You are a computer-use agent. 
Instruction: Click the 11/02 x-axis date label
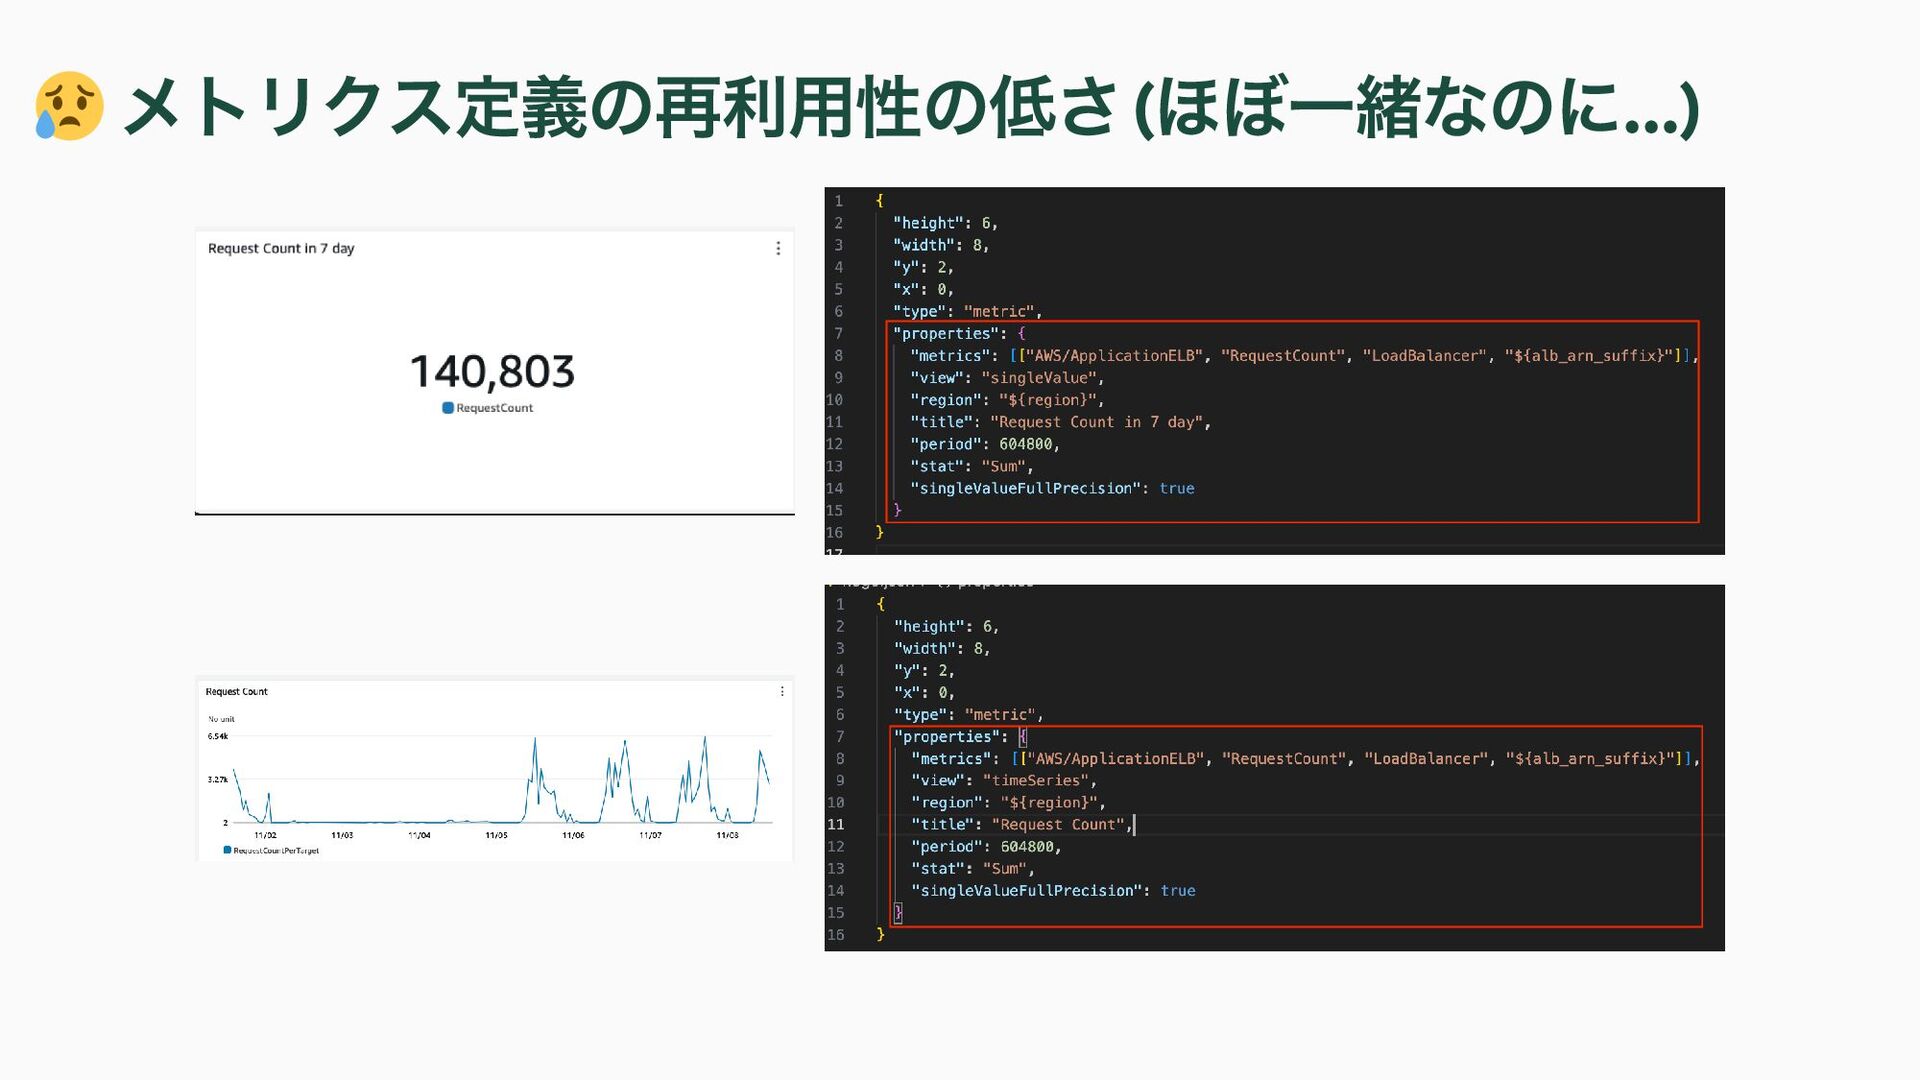(265, 835)
